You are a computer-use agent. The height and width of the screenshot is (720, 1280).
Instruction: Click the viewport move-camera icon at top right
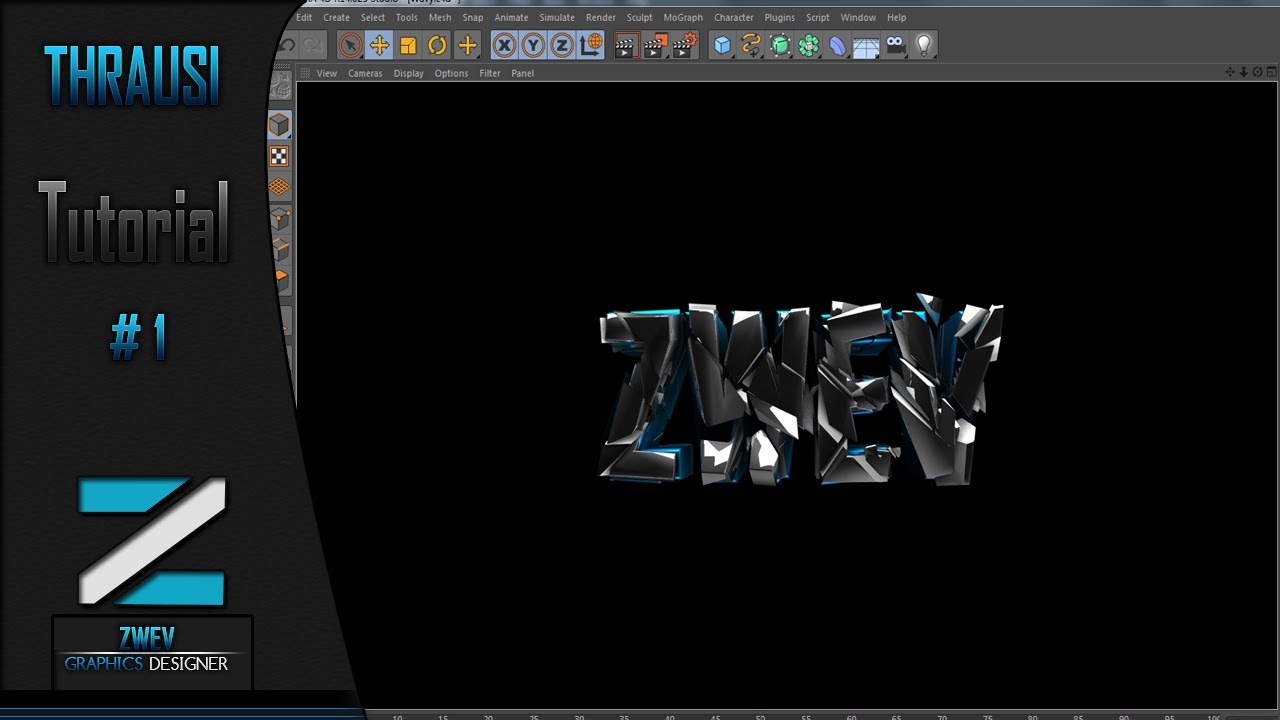(1231, 72)
